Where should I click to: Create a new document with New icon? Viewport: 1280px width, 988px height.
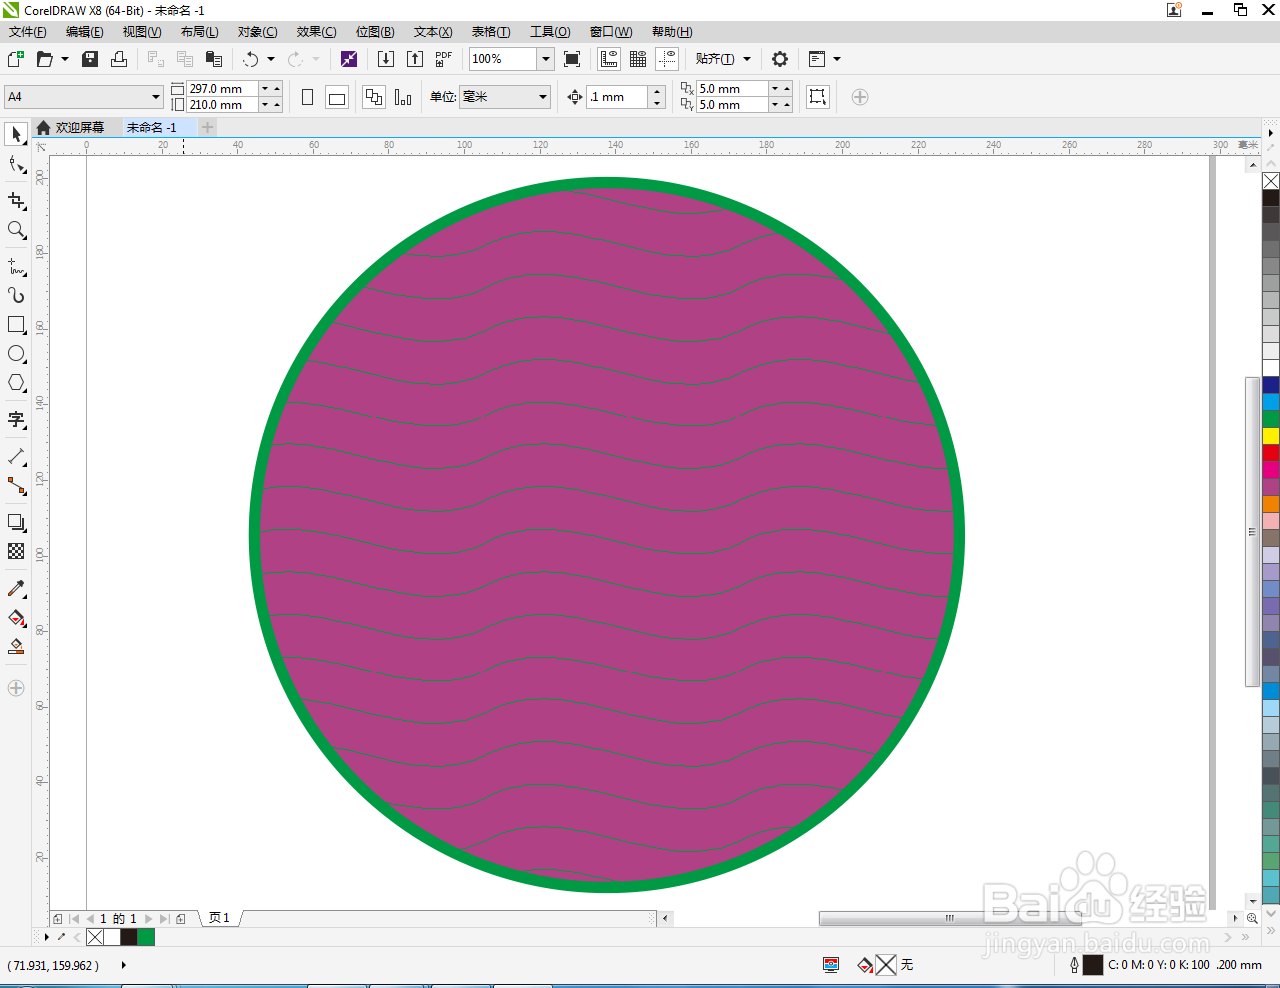pyautogui.click(x=16, y=59)
